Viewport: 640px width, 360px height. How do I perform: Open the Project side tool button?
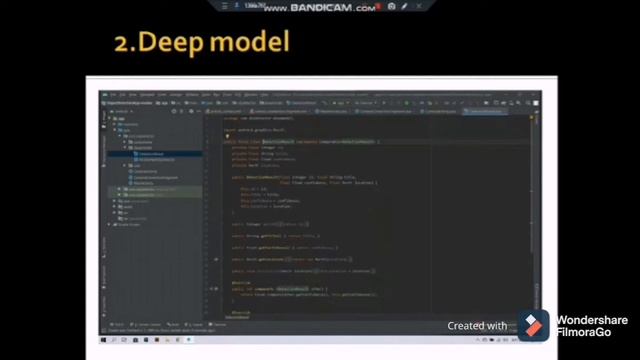coord(103,118)
